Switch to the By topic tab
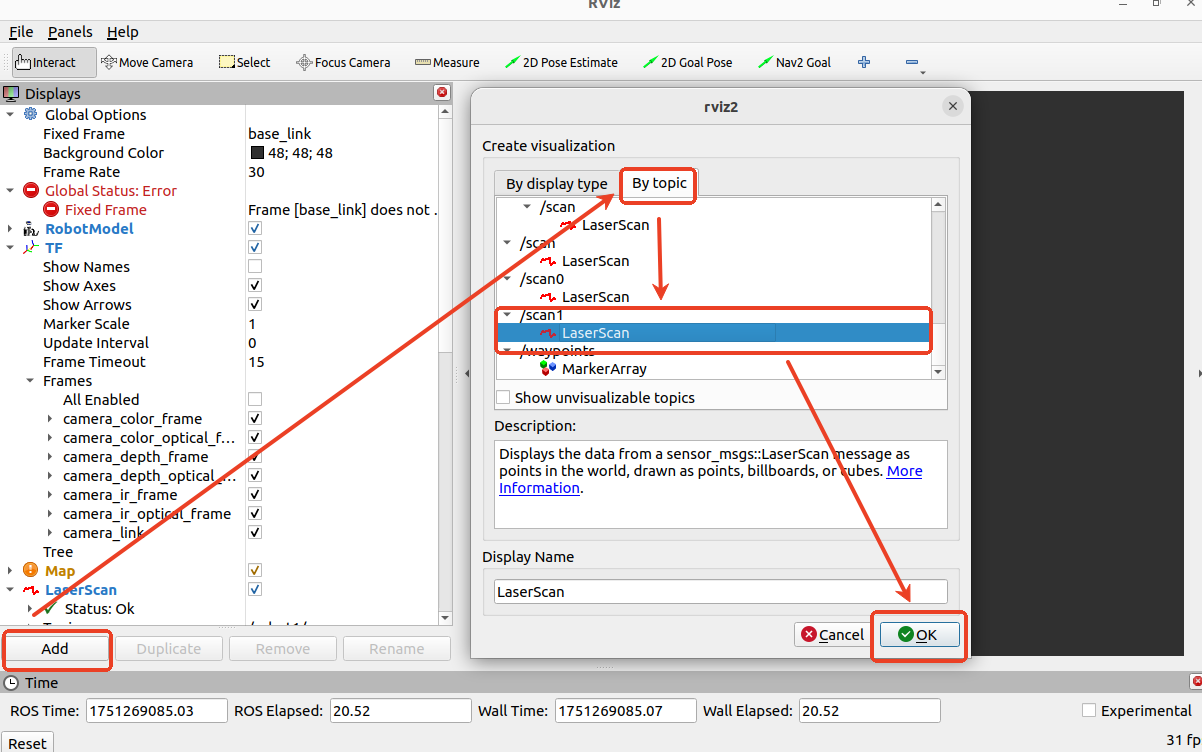 coord(659,183)
